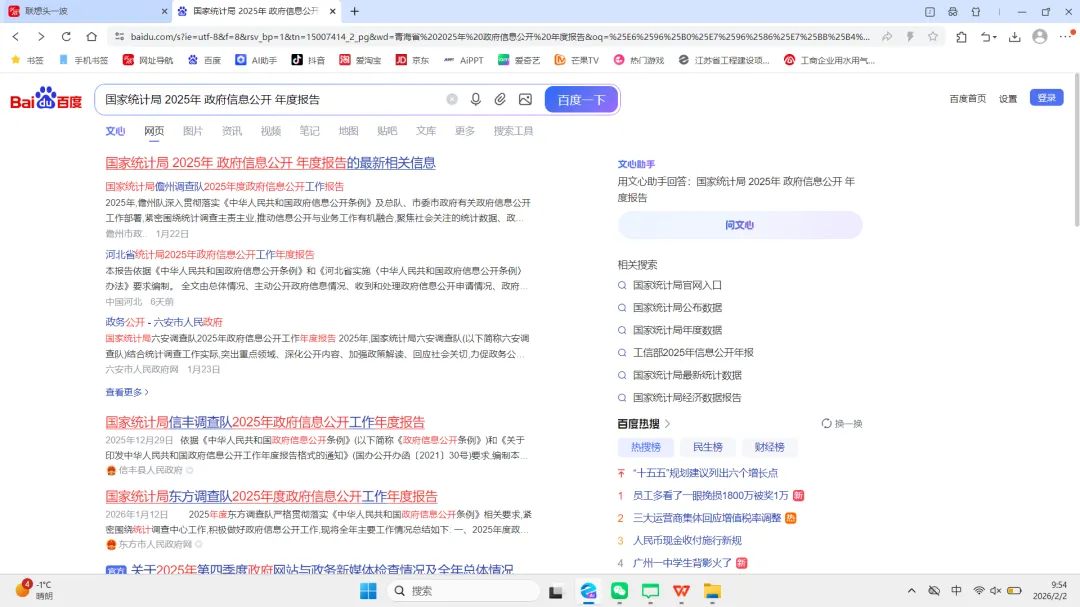The image size is (1080, 607).
Task: Switch to the 视频 results tab
Action: (271, 131)
